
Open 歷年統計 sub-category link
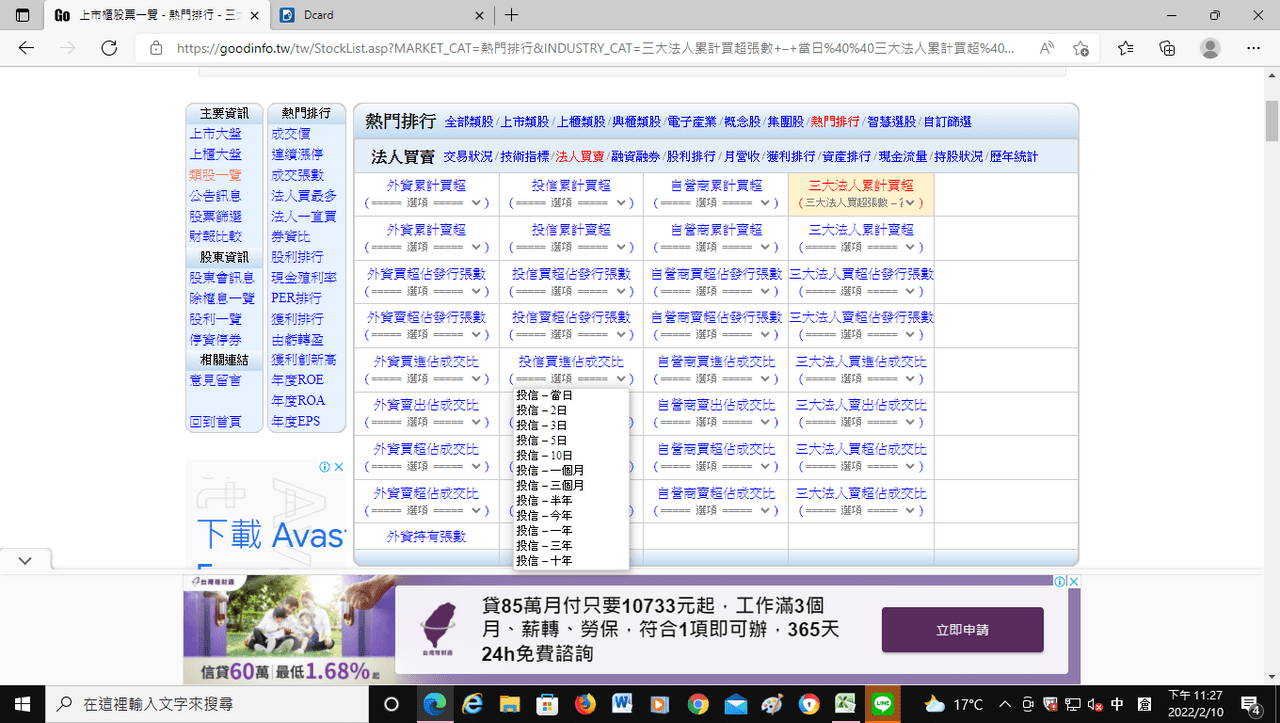point(1014,157)
